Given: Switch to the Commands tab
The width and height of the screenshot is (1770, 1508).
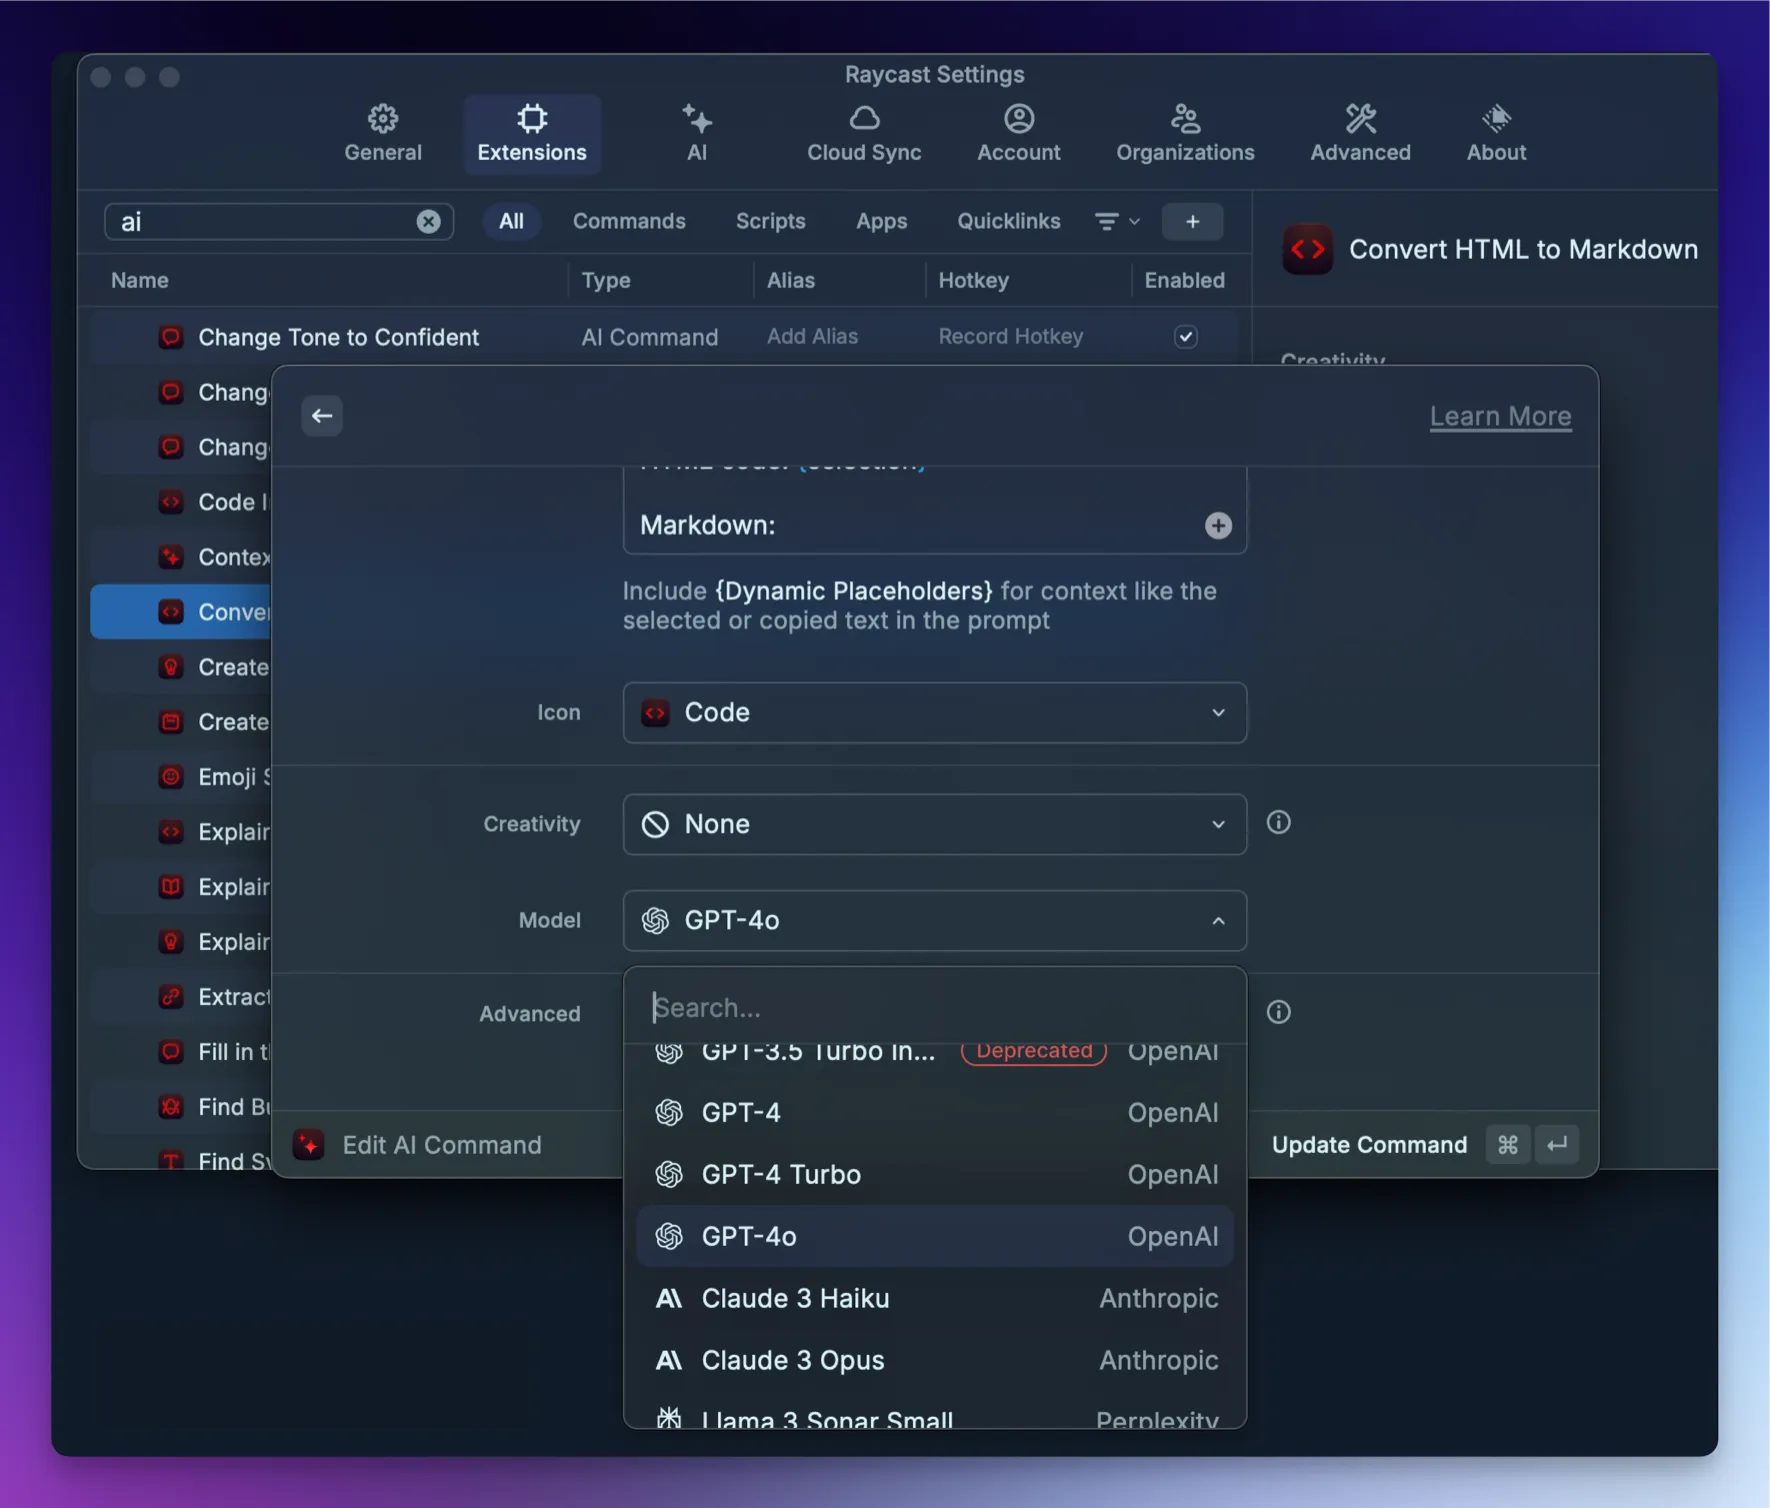Looking at the screenshot, I should (628, 221).
